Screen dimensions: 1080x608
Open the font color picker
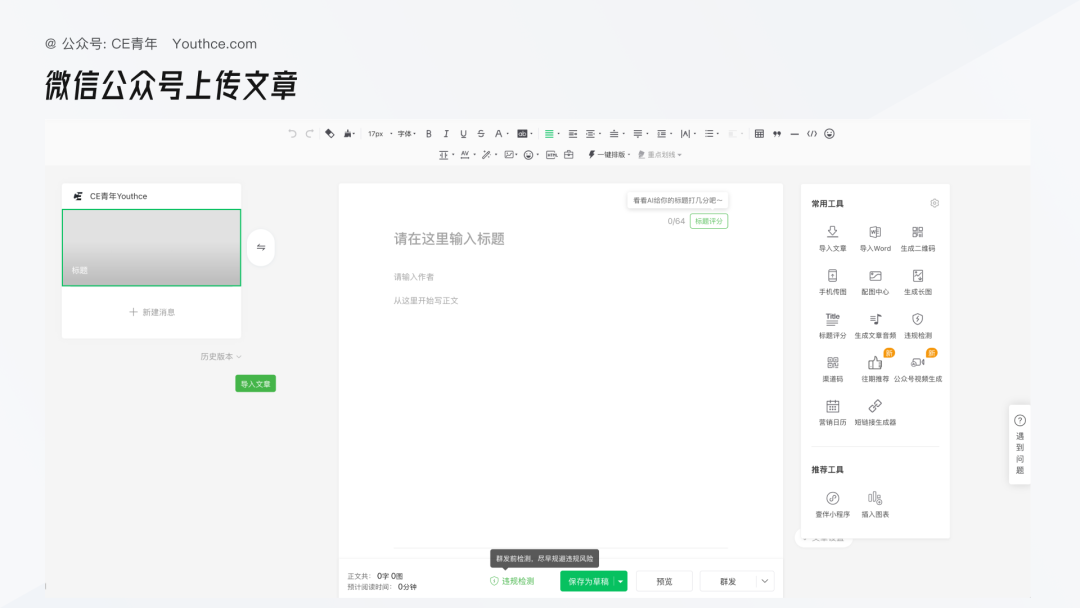[x=497, y=133]
